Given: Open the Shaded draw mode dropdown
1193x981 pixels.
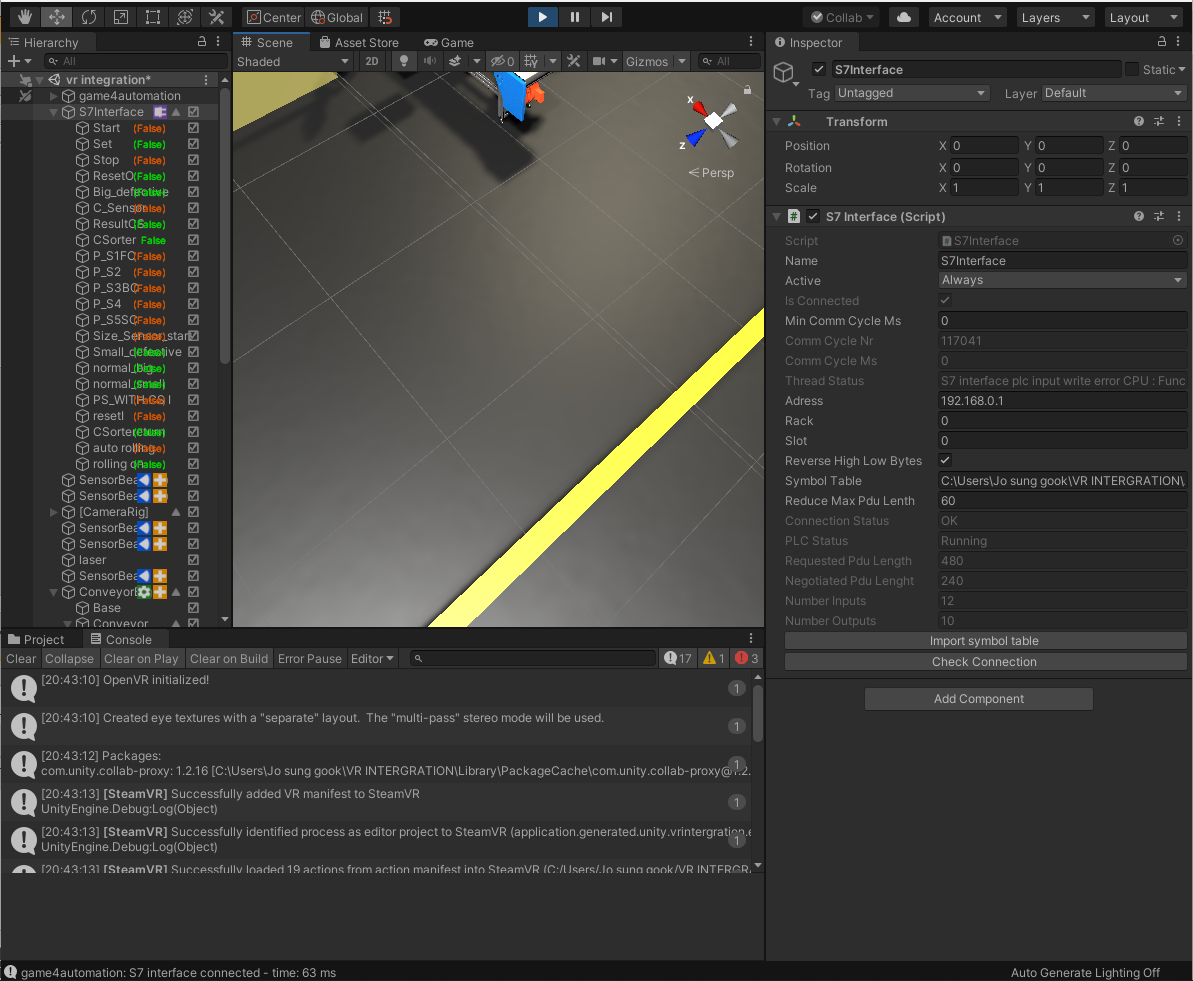Looking at the screenshot, I should (293, 61).
